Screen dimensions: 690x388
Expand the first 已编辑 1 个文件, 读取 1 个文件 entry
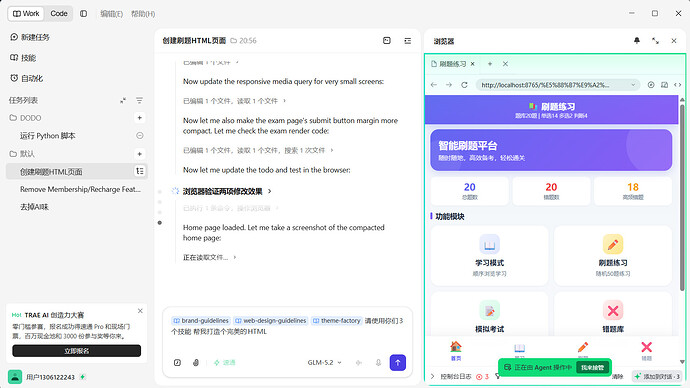(x=235, y=101)
